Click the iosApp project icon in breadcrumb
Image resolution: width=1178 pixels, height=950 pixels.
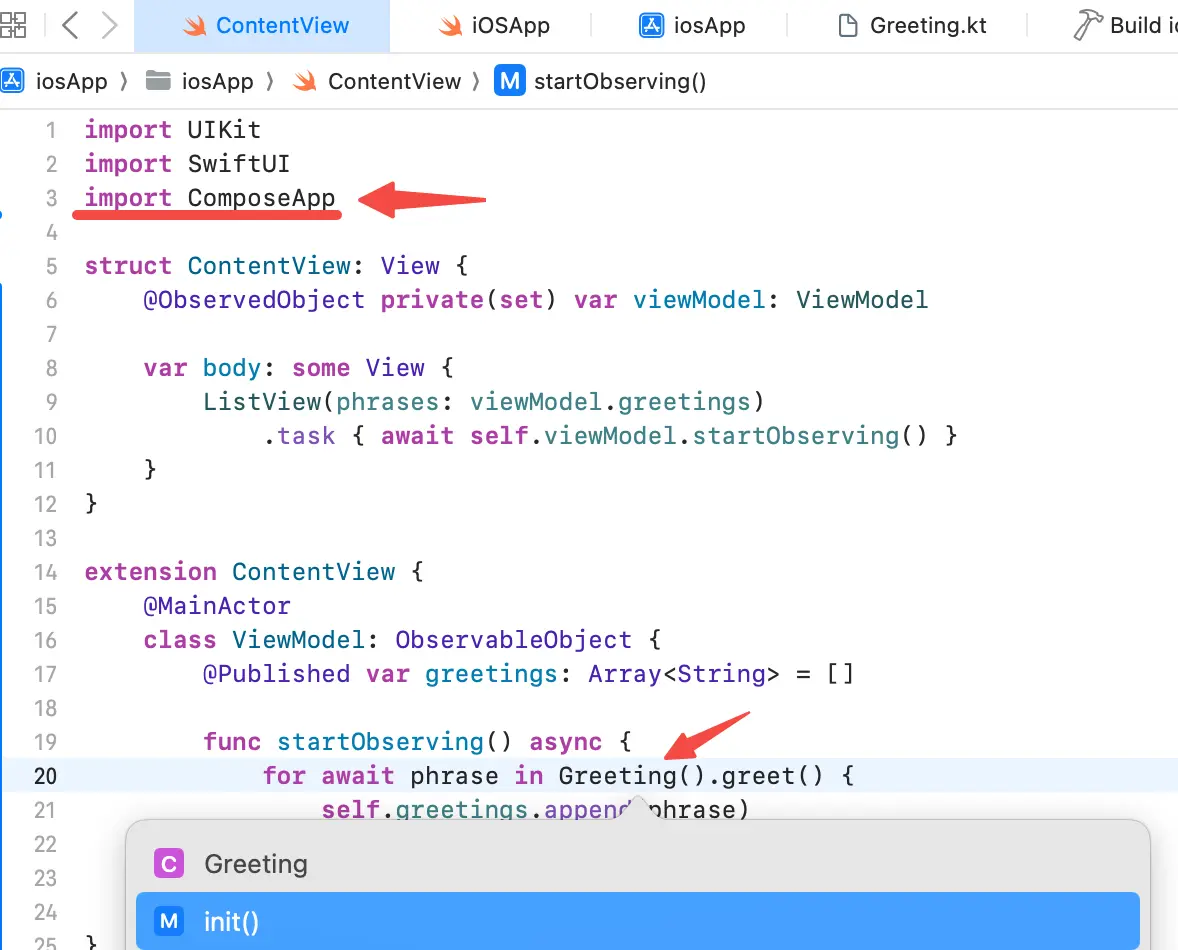pos(12,81)
